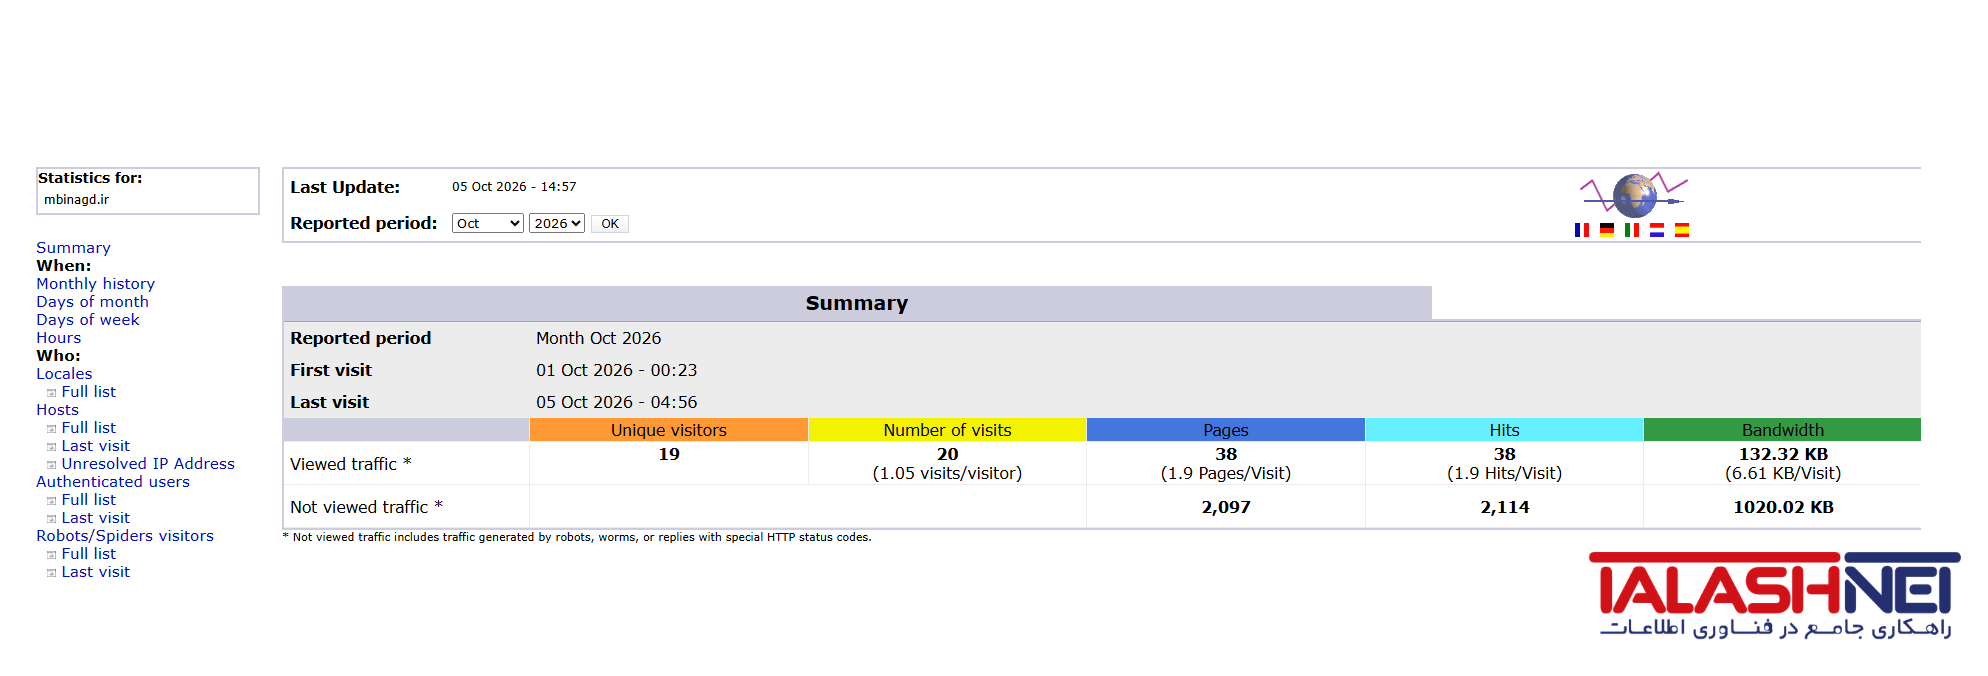The image size is (1988, 676).
Task: Open Last visit under Authenticated users
Action: point(95,518)
